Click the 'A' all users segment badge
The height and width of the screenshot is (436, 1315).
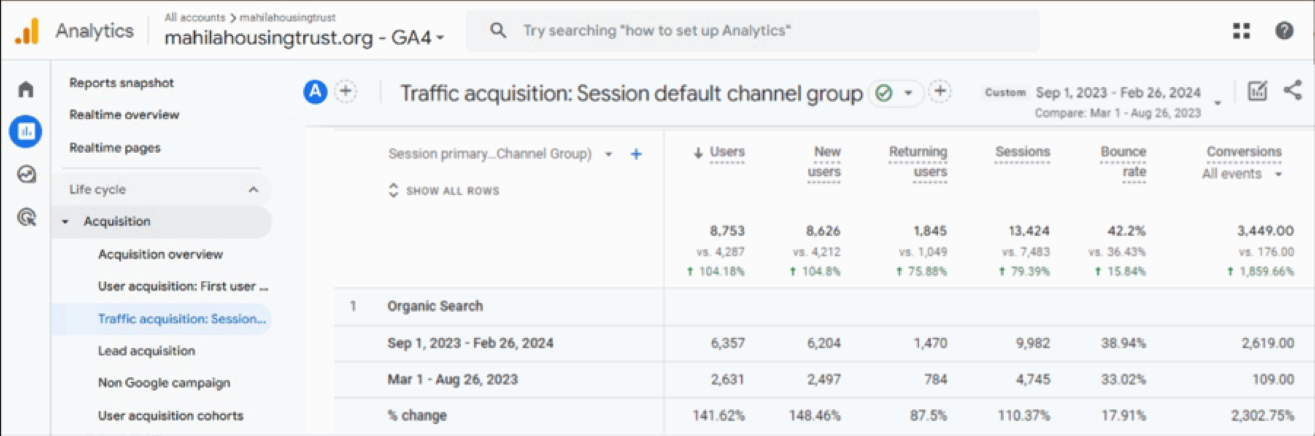pos(316,92)
